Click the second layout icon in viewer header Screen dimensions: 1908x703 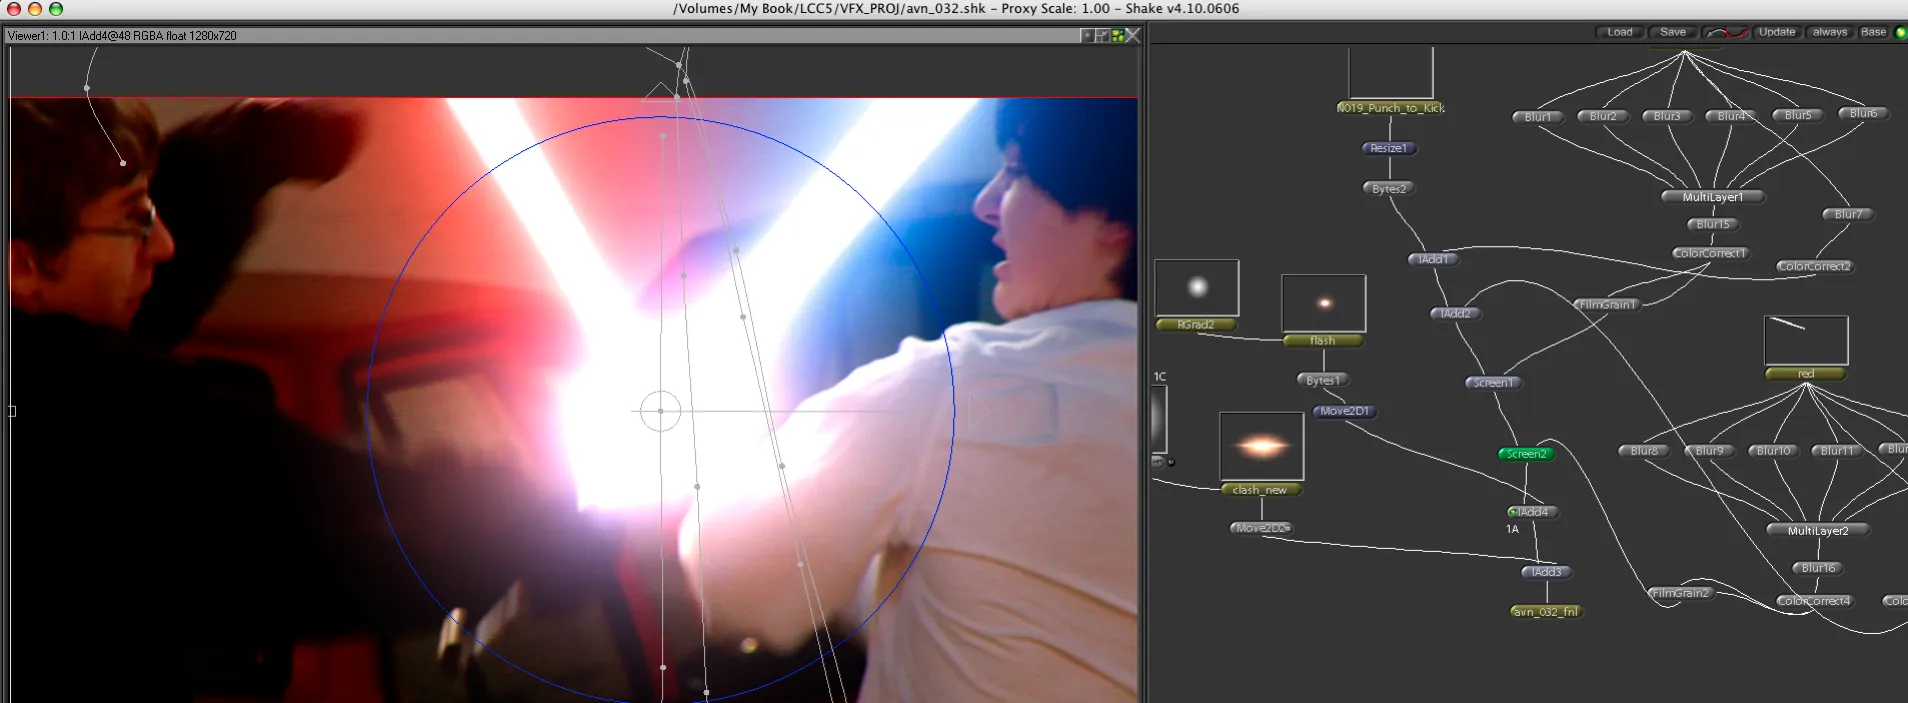1102,35
